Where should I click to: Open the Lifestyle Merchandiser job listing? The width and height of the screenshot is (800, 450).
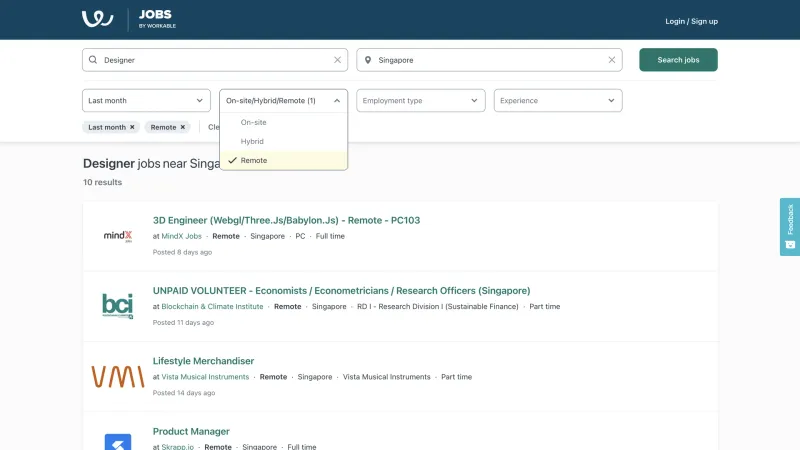[203, 361]
